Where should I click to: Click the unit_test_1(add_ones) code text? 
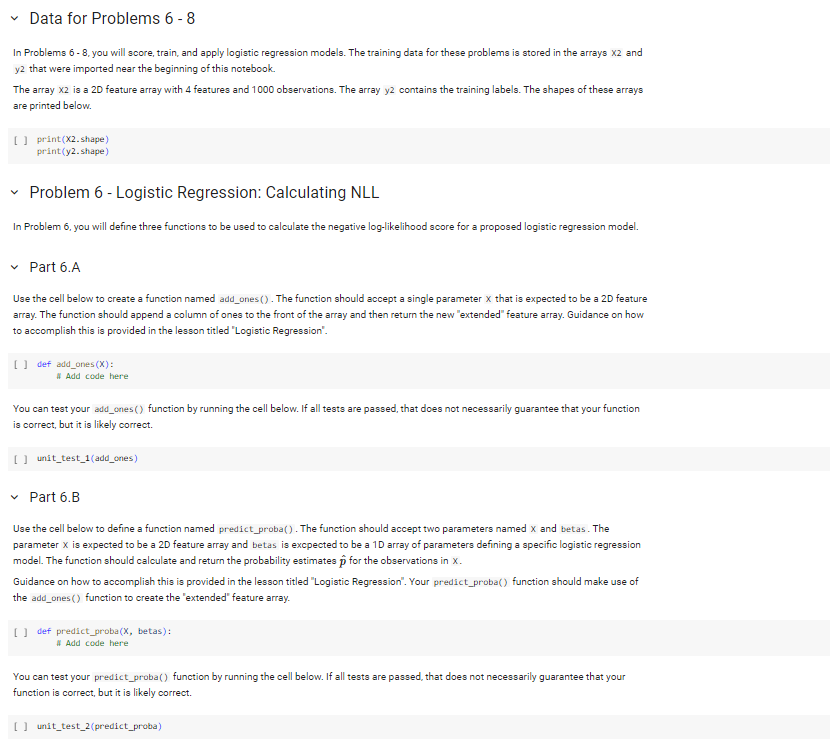(x=87, y=458)
